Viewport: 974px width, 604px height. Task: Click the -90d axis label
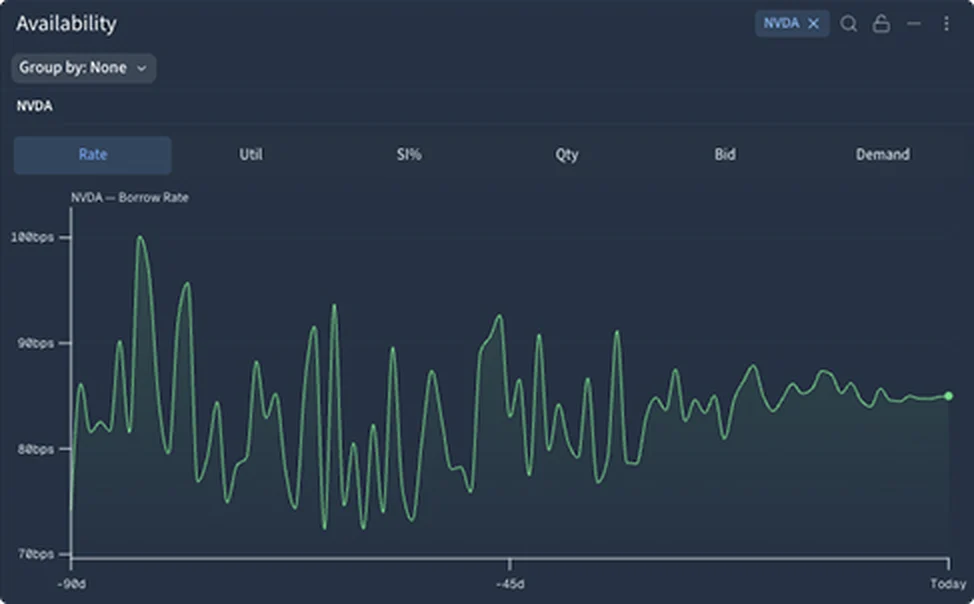point(71,584)
